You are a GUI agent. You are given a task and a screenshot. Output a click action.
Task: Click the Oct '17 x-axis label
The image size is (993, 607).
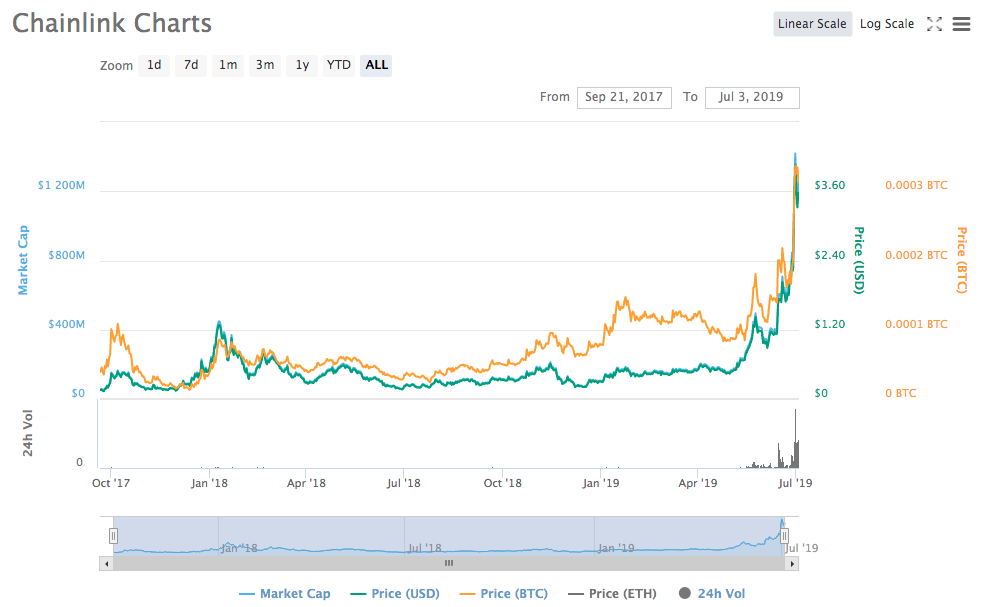(x=111, y=483)
